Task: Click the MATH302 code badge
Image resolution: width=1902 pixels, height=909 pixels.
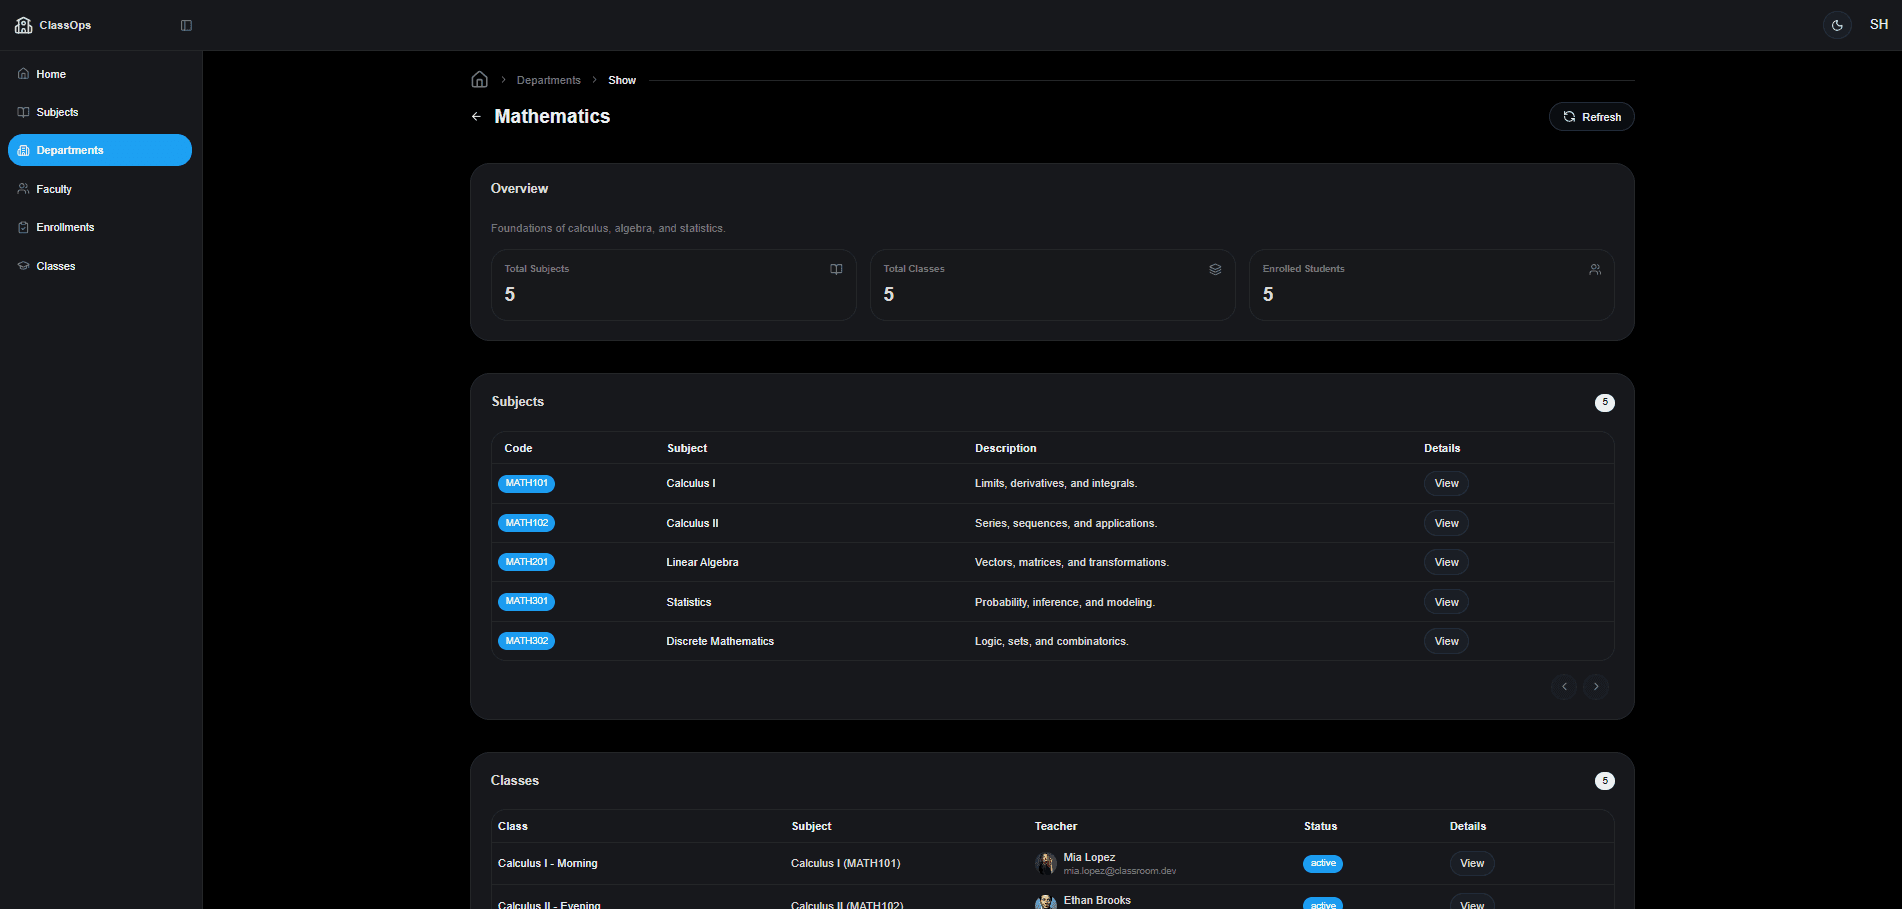Action: pyautogui.click(x=526, y=641)
